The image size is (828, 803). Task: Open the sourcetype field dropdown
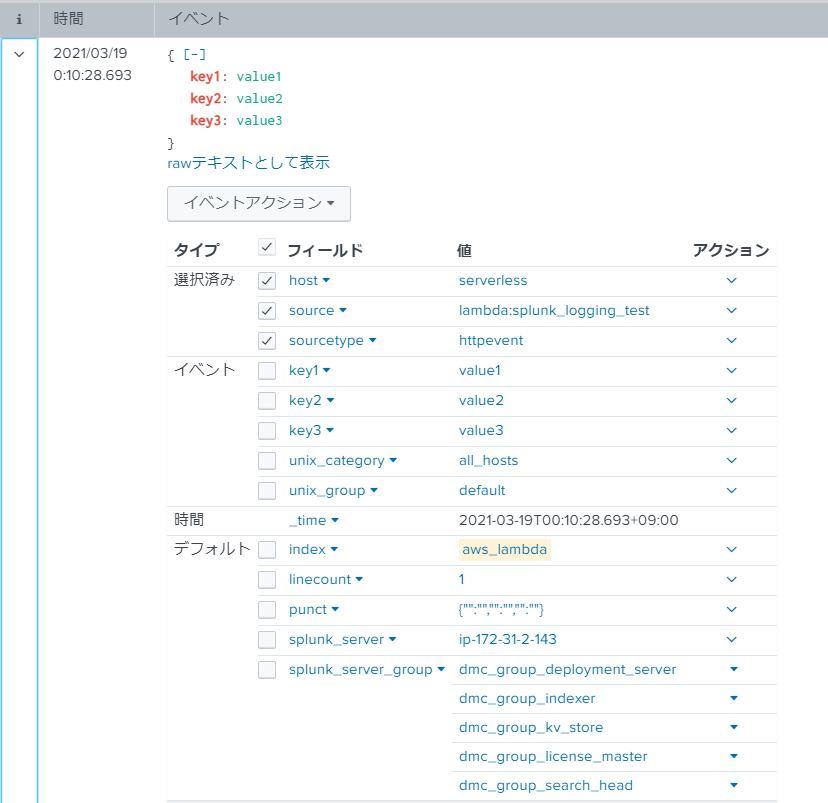[x=333, y=341]
